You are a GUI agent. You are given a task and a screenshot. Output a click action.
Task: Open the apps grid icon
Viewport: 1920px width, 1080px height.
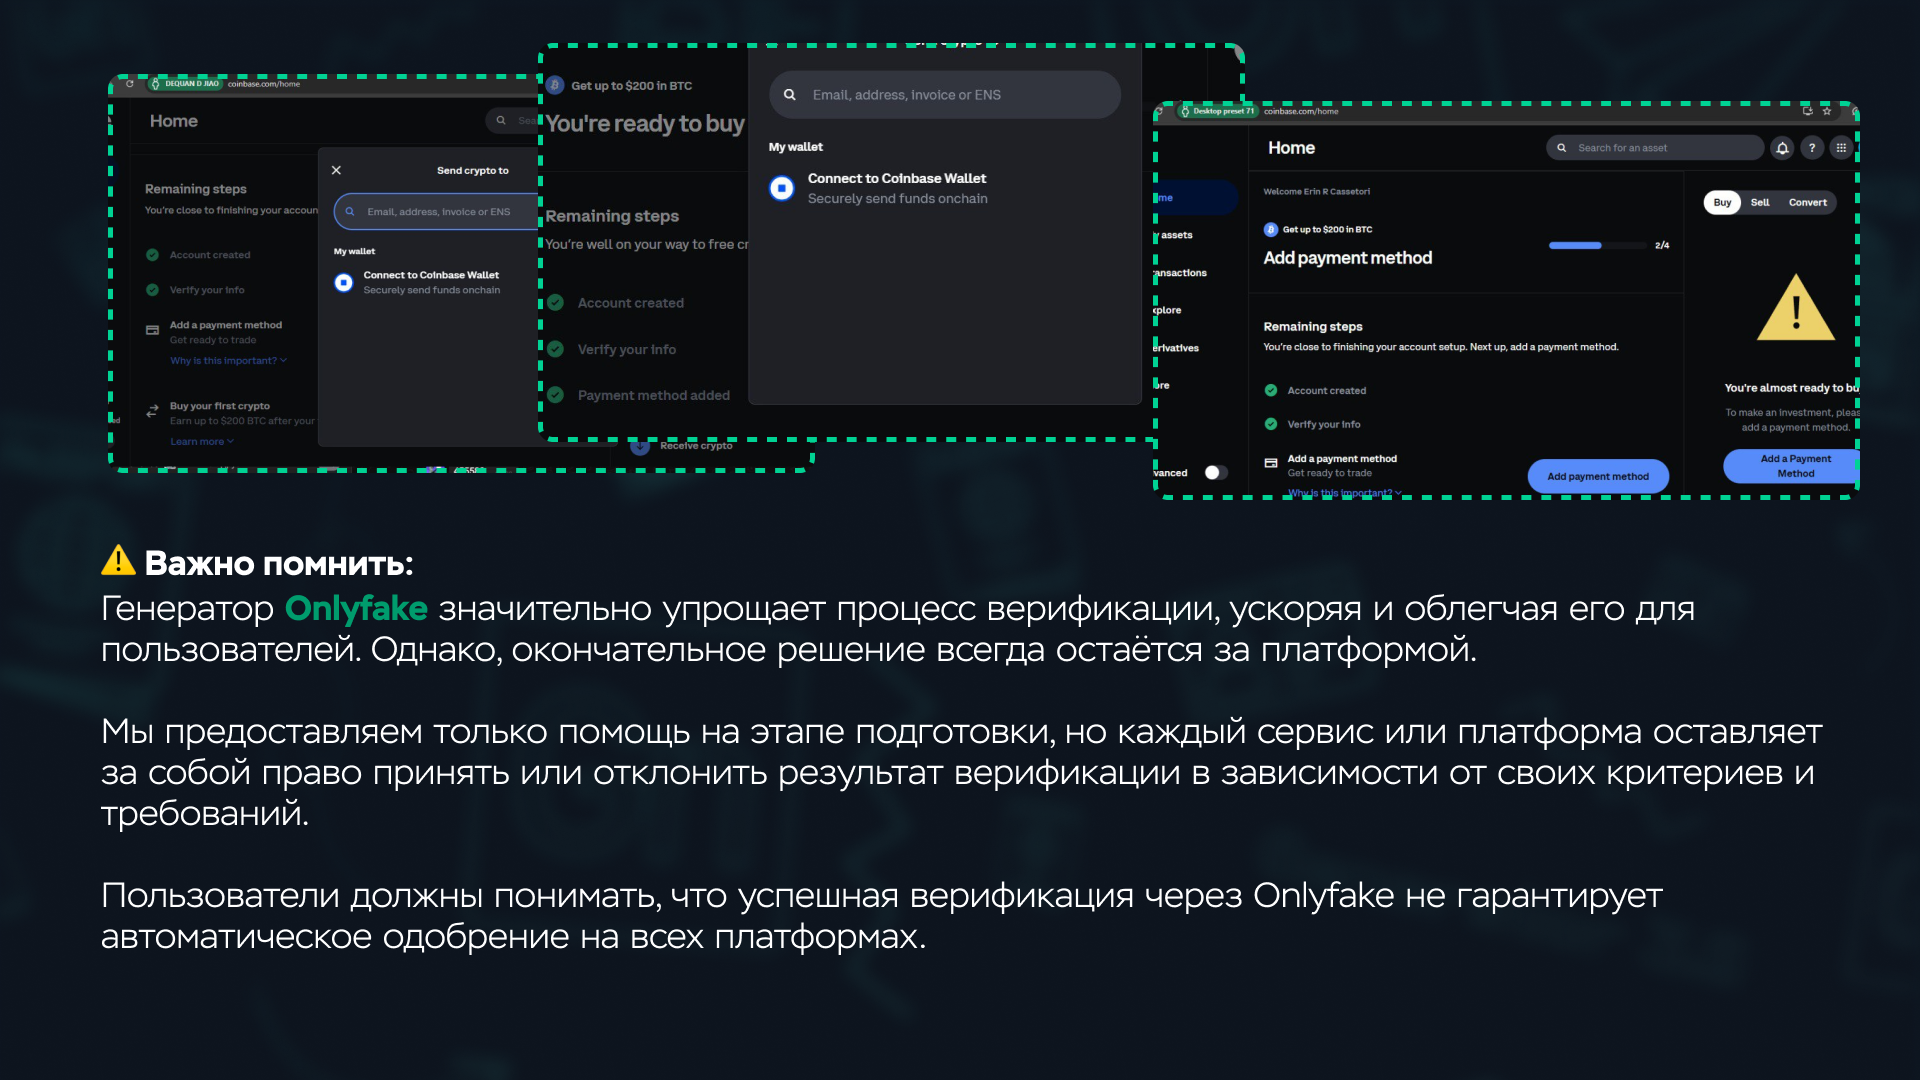pyautogui.click(x=1841, y=148)
